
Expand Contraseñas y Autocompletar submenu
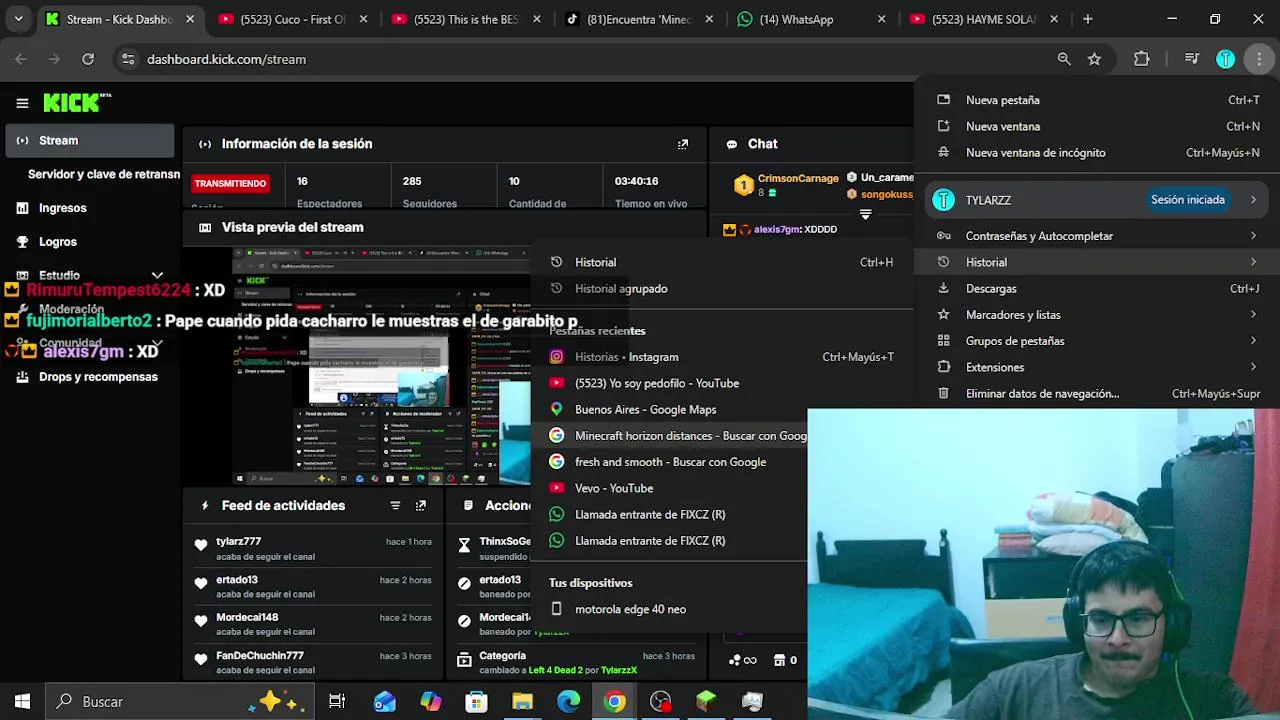(1253, 236)
